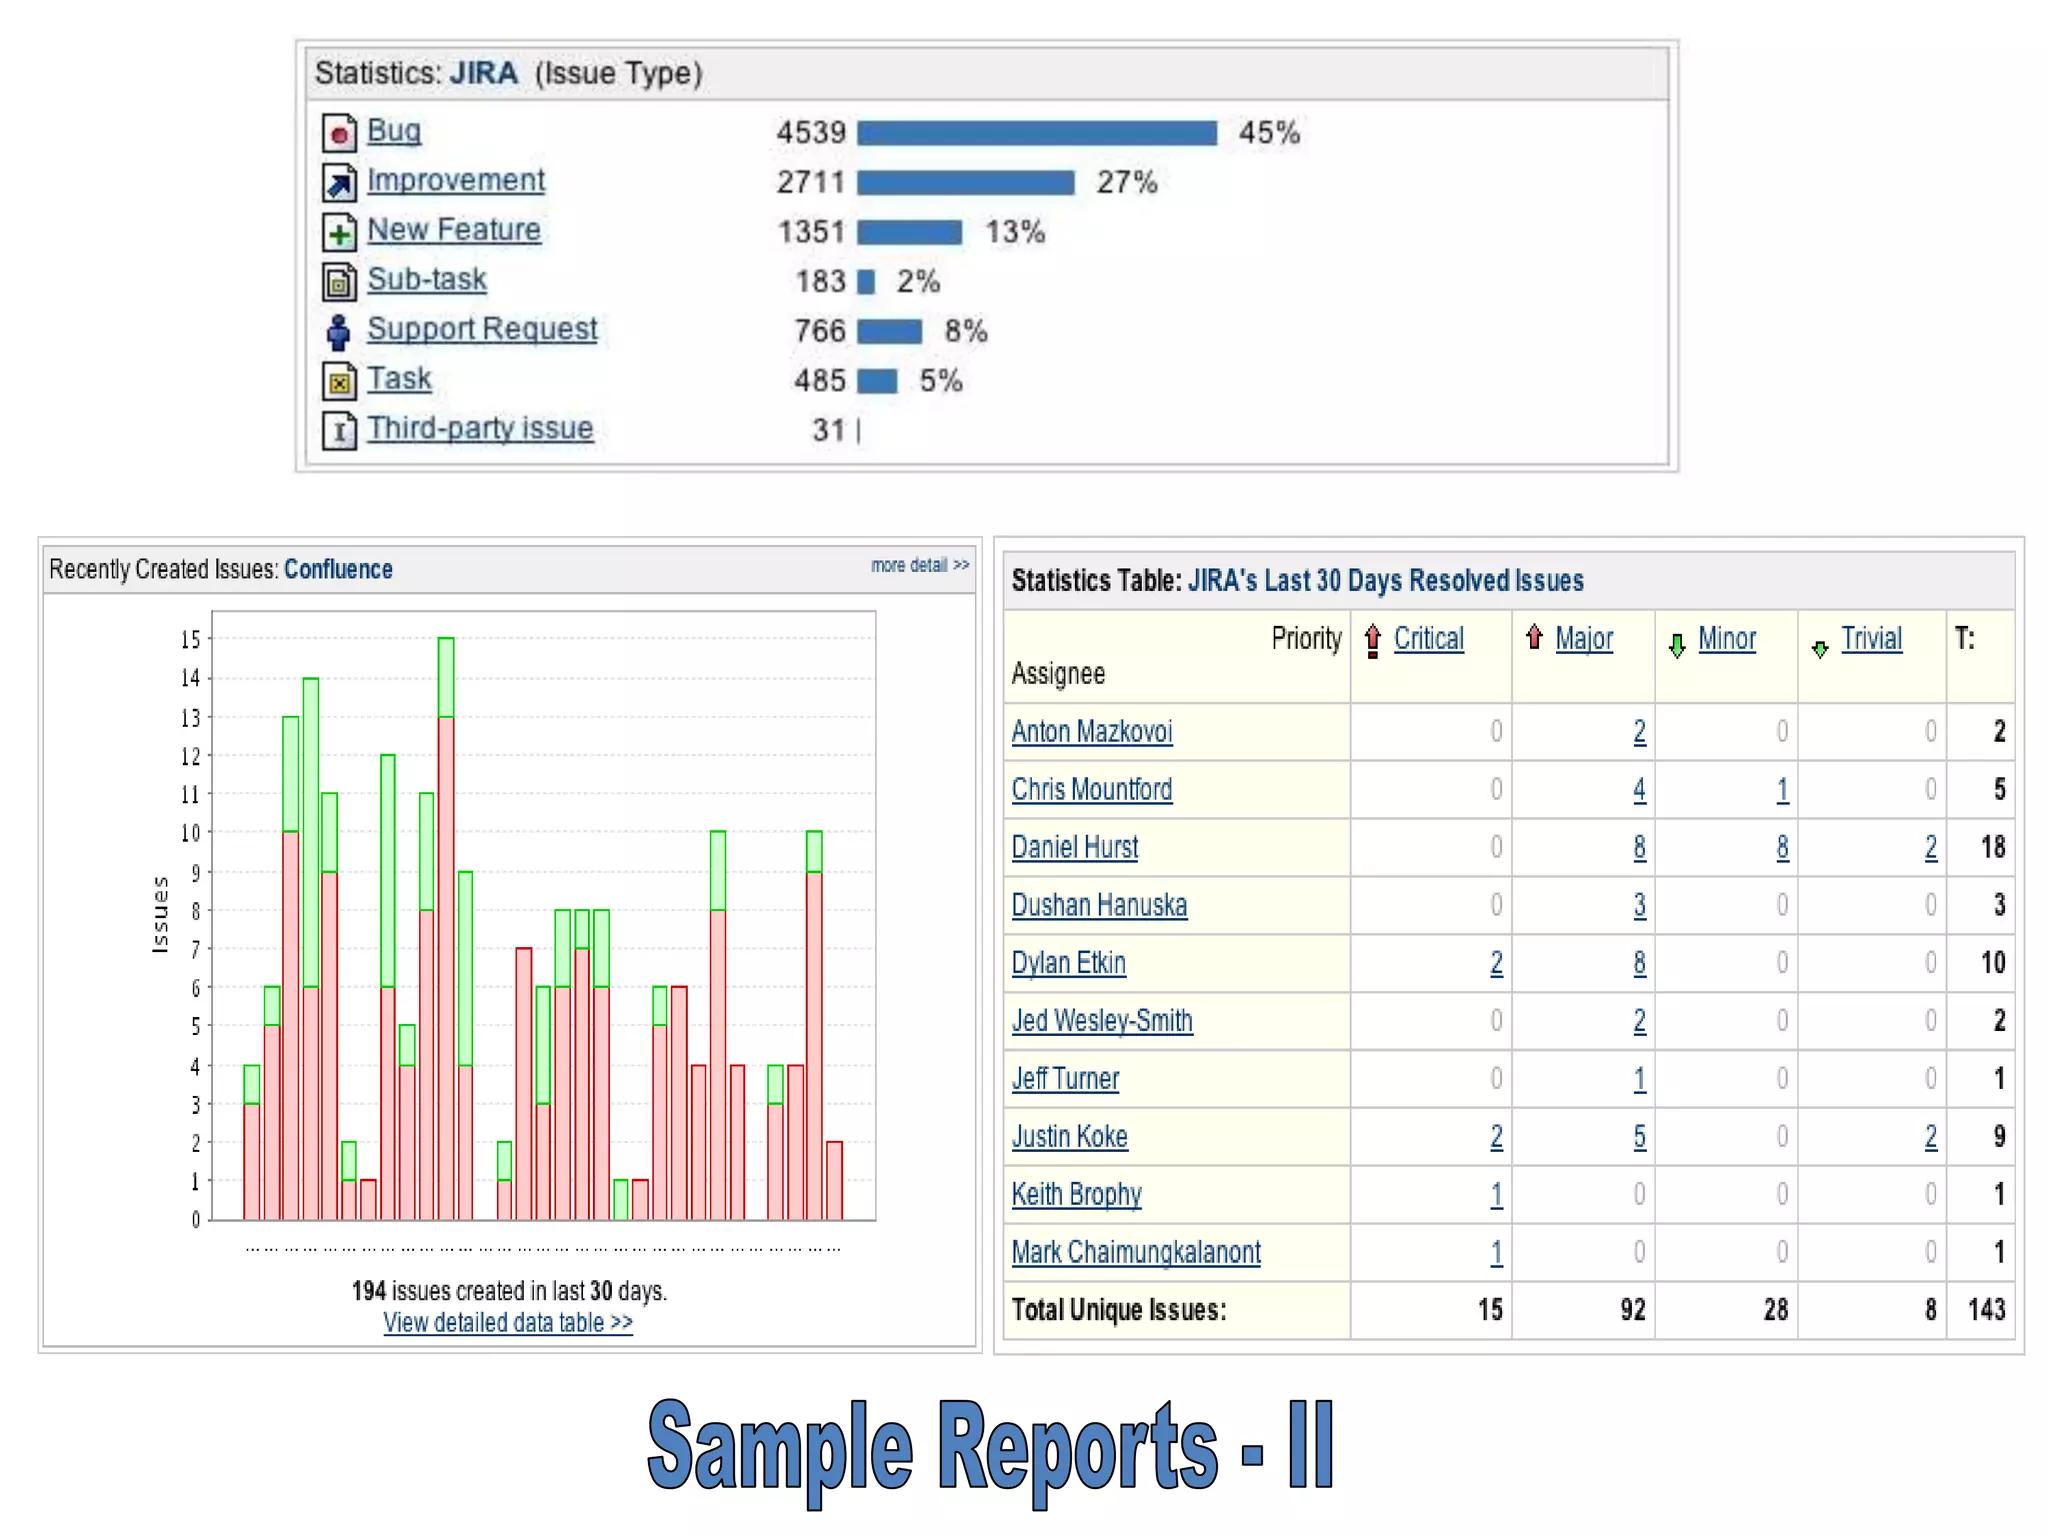
Task: Click the blue Bug 45% bar
Action: point(1037,133)
